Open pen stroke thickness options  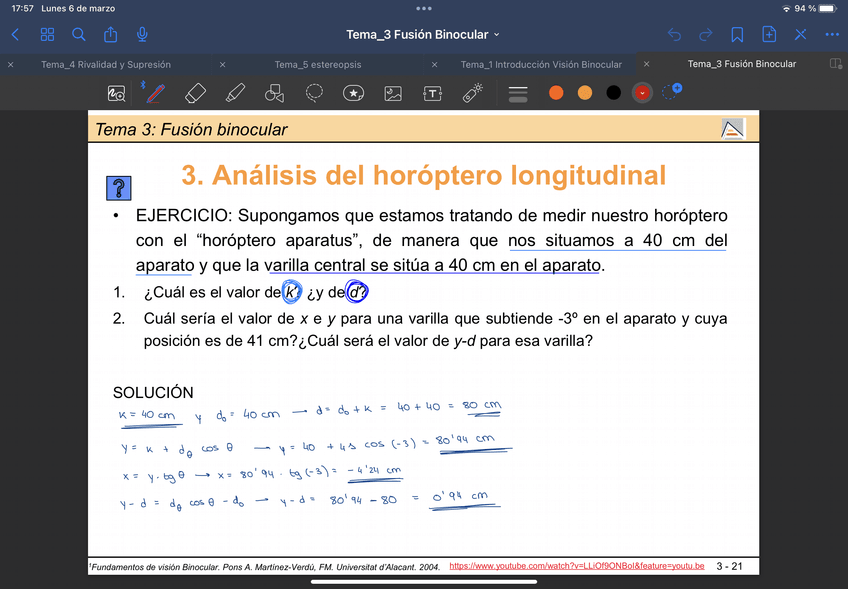pyautogui.click(x=518, y=93)
